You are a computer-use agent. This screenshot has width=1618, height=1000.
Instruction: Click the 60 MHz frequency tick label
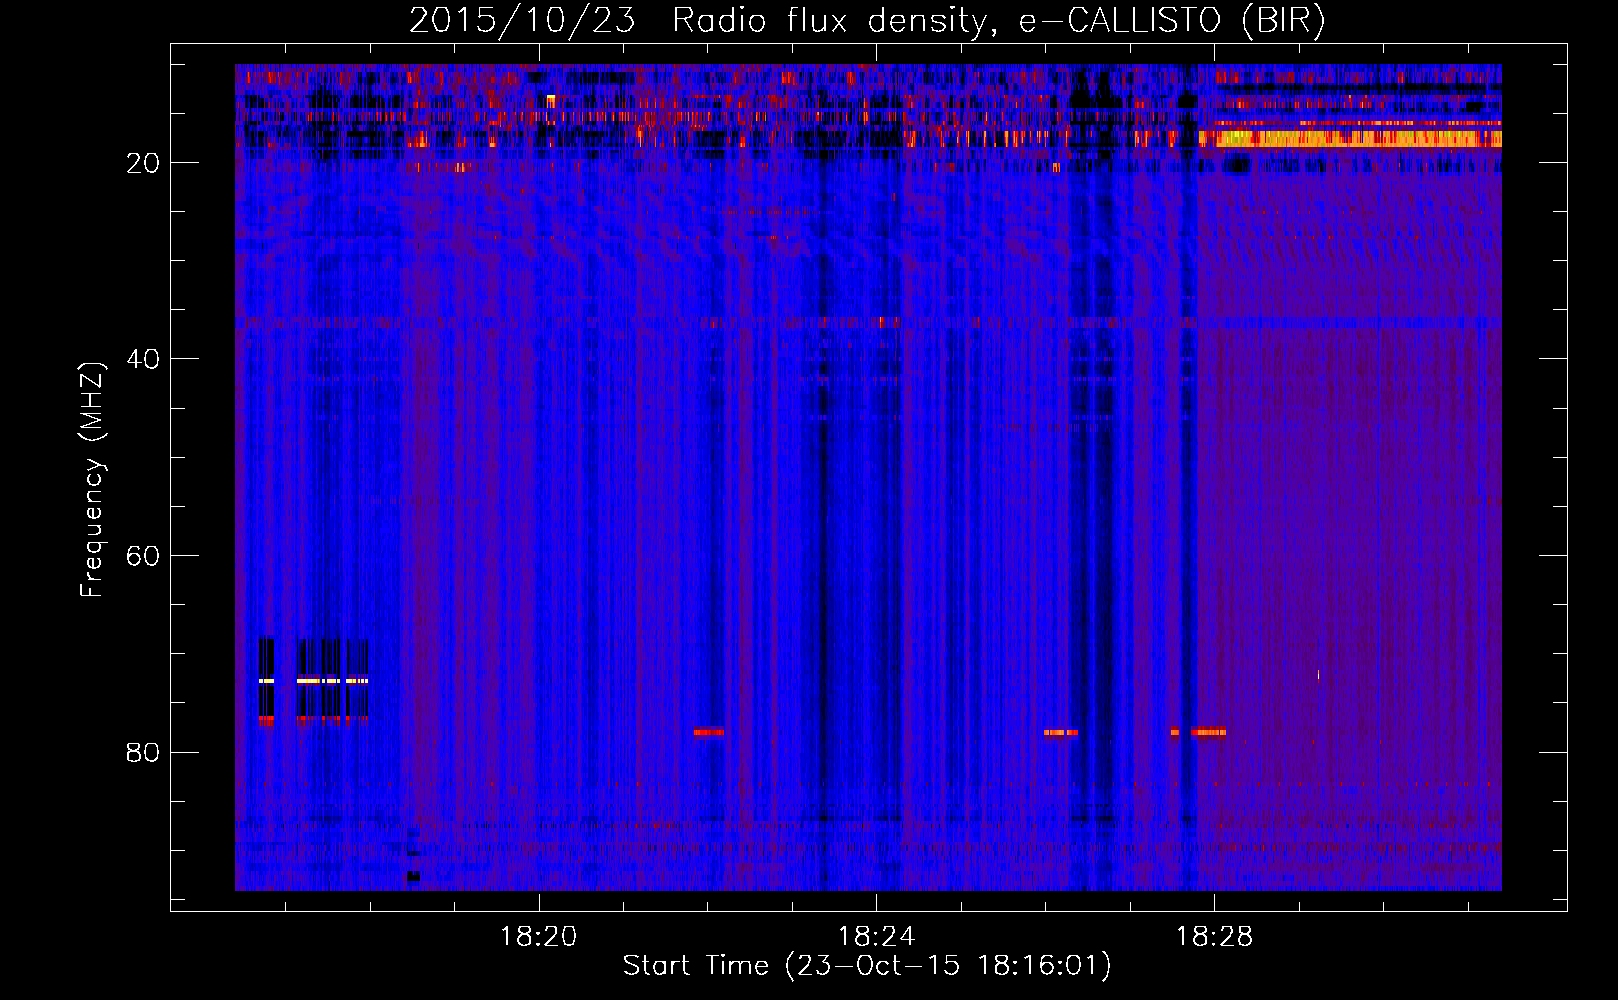pyautogui.click(x=143, y=556)
